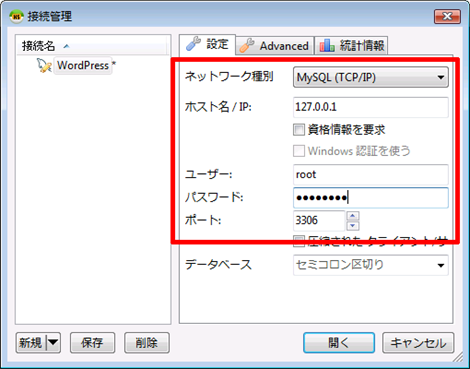Switch to the 統計情報 tab
Image resolution: width=470 pixels, height=369 pixels.
click(351, 46)
